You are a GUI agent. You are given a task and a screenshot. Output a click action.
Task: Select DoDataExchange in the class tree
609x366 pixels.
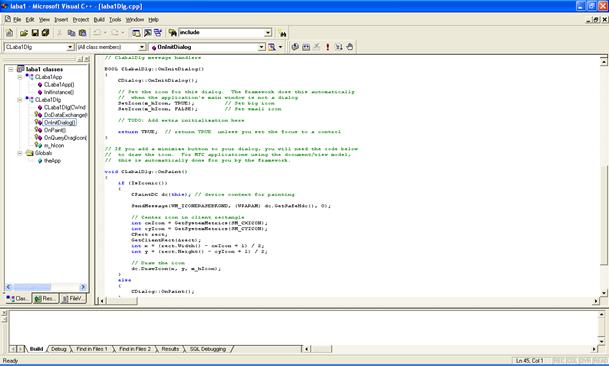[65, 115]
